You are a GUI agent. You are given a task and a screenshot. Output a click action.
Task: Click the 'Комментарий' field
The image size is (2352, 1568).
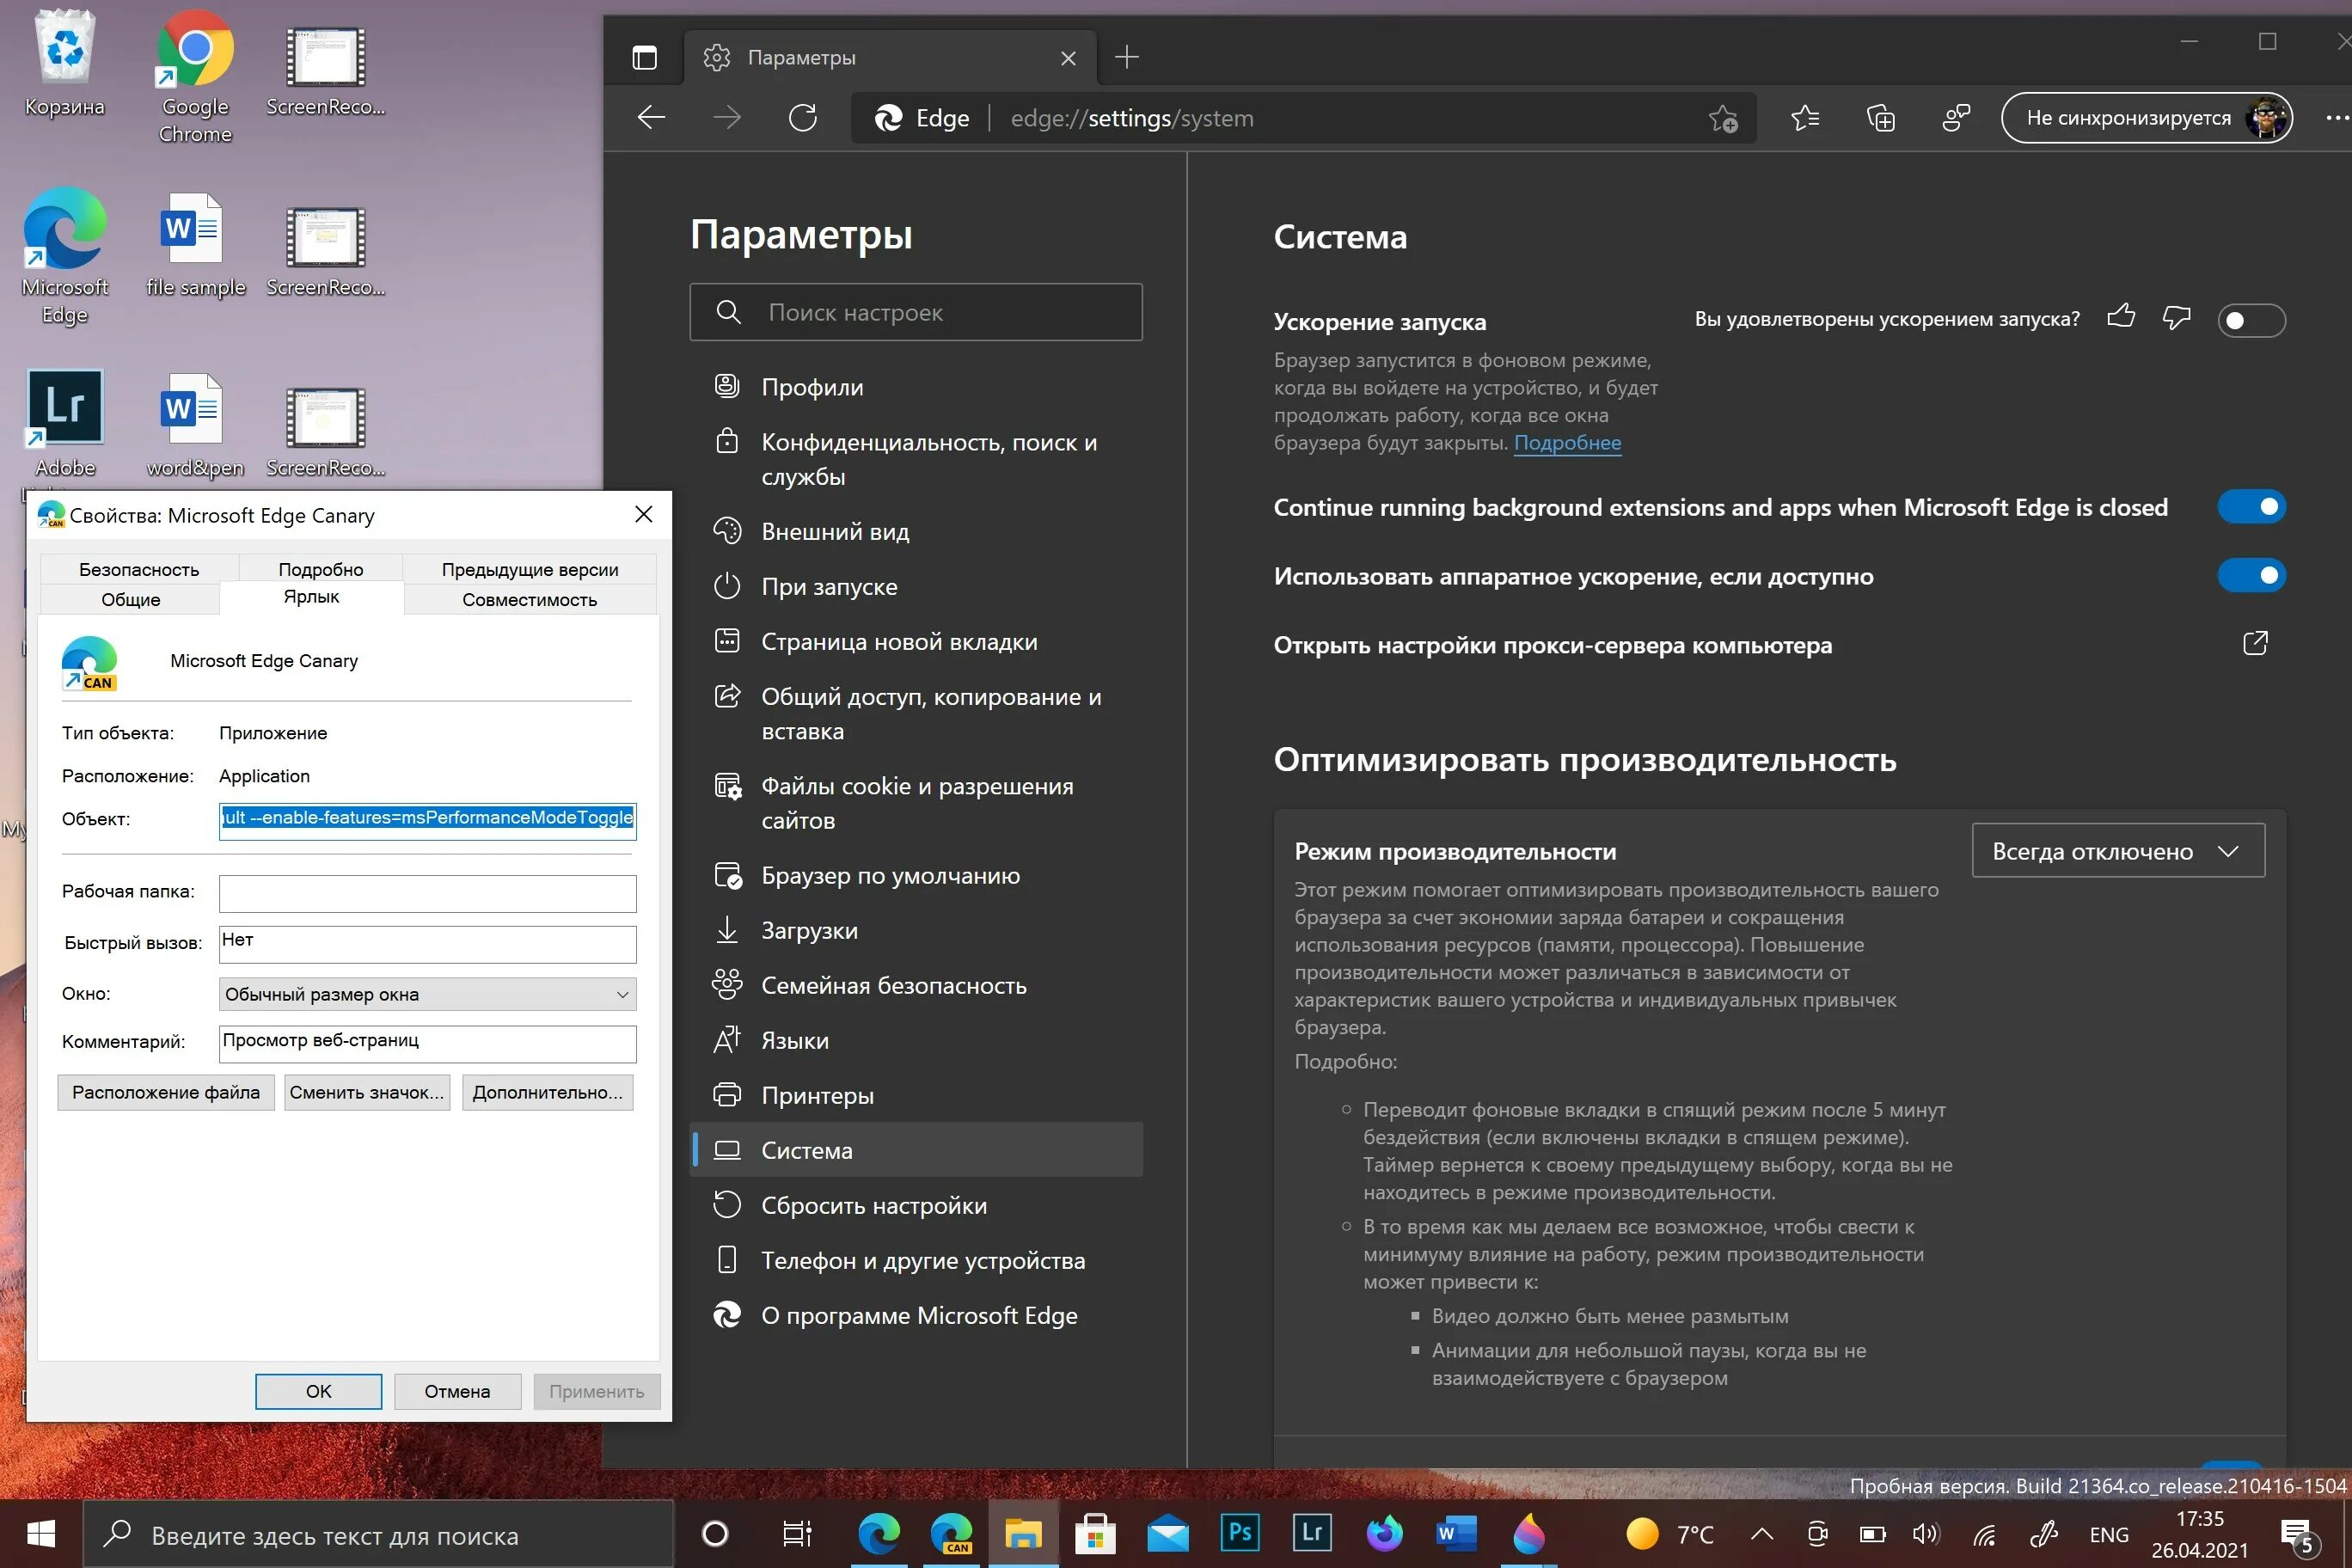tap(427, 1043)
